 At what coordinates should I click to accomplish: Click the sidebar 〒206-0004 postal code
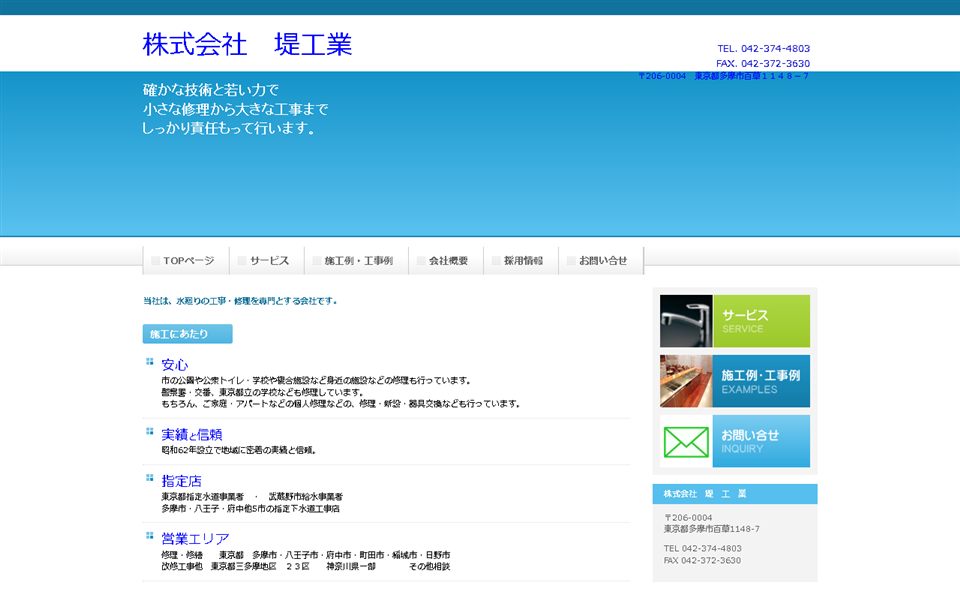688,517
